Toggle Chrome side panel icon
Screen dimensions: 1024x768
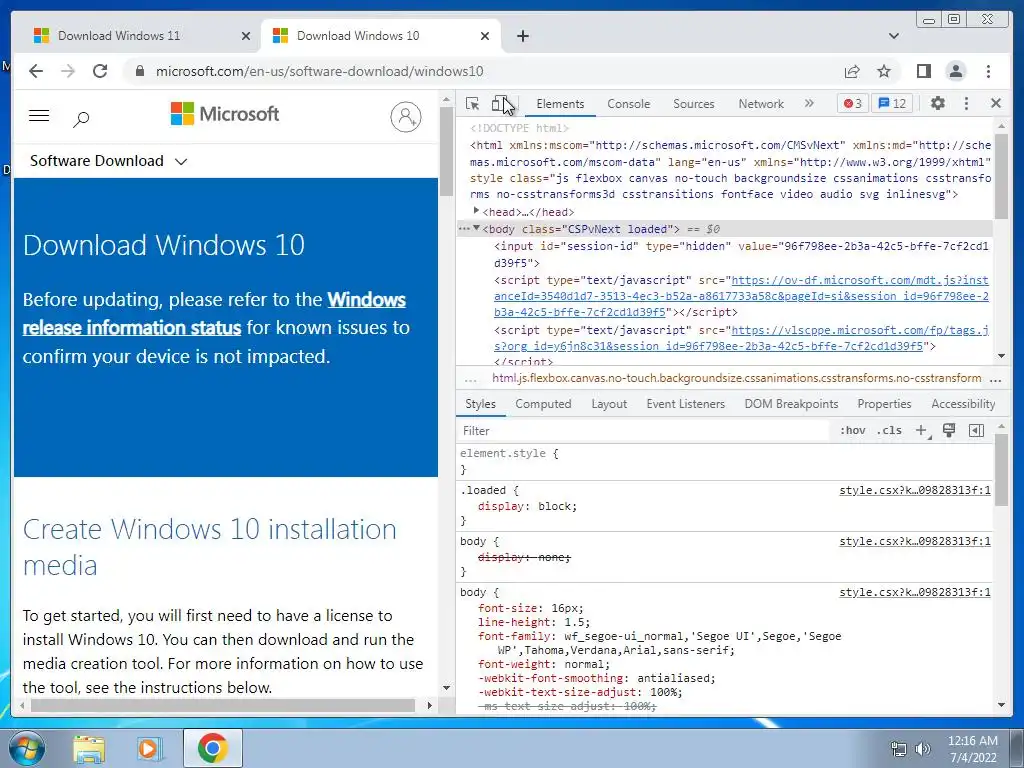(923, 71)
